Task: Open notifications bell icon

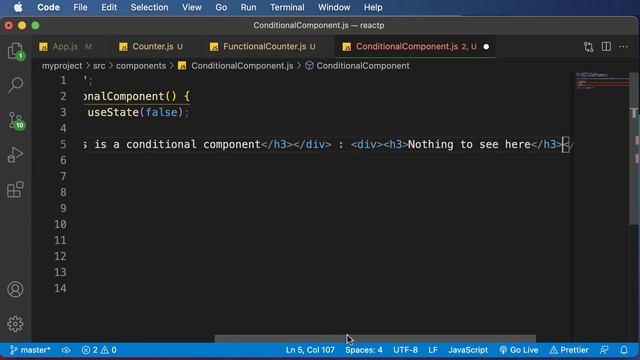Action: click(624, 350)
